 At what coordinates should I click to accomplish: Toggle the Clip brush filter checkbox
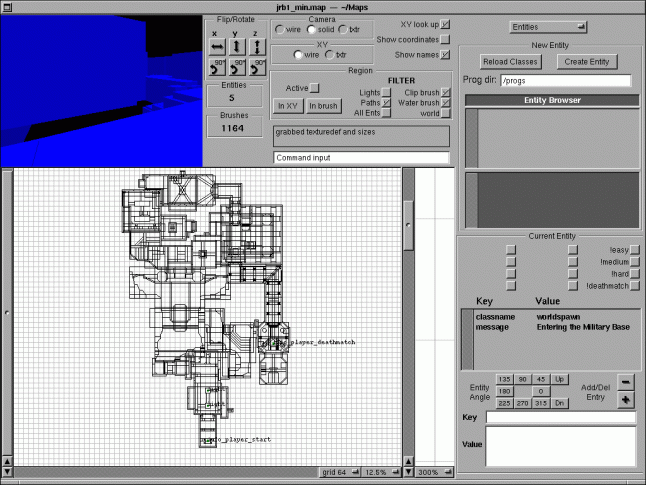446,92
